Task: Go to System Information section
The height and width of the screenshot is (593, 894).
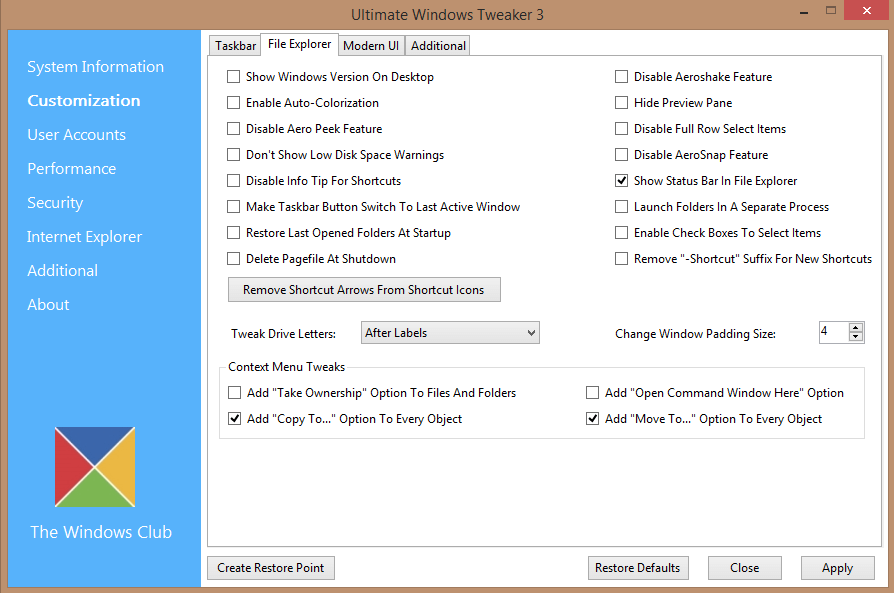Action: tap(95, 67)
